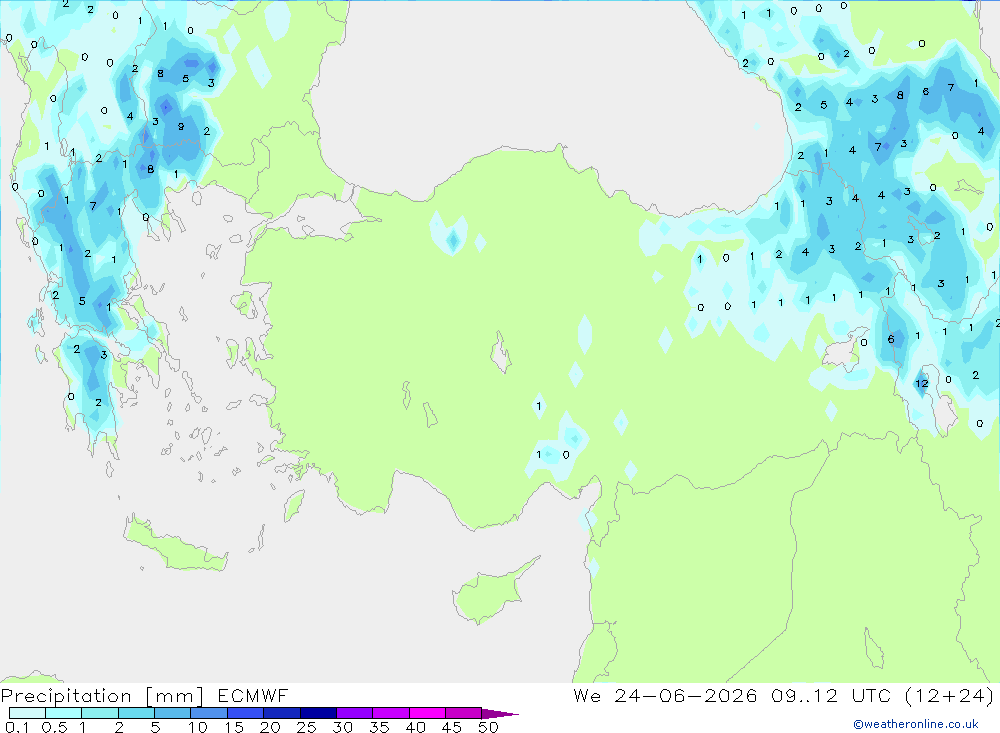The height and width of the screenshot is (733, 1000).
Task: Click the 1–2 mm legend color swatch
Action: click(100, 713)
